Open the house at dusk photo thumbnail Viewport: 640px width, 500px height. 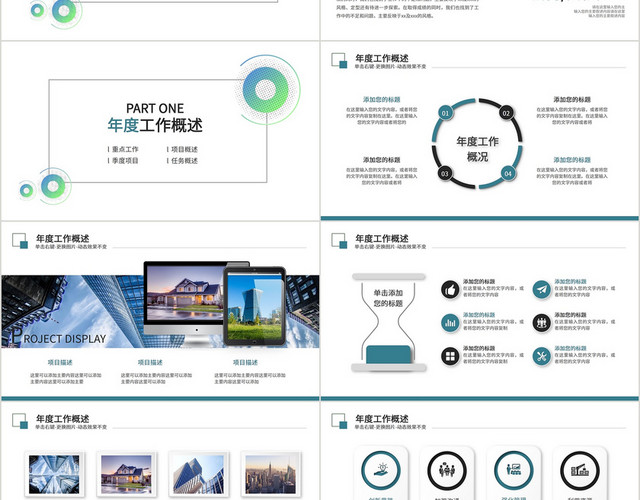tap(126, 474)
